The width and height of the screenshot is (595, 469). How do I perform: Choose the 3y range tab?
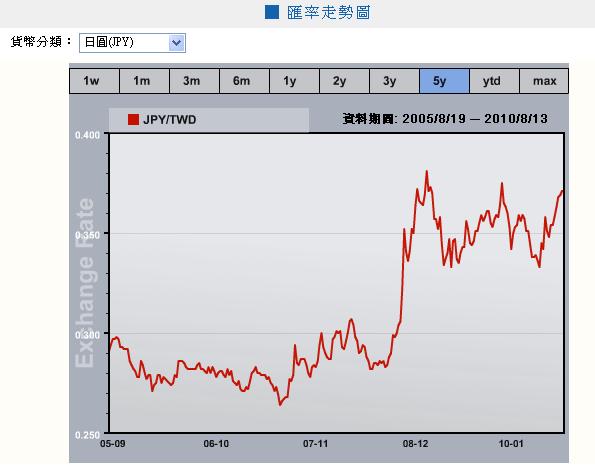click(x=394, y=81)
